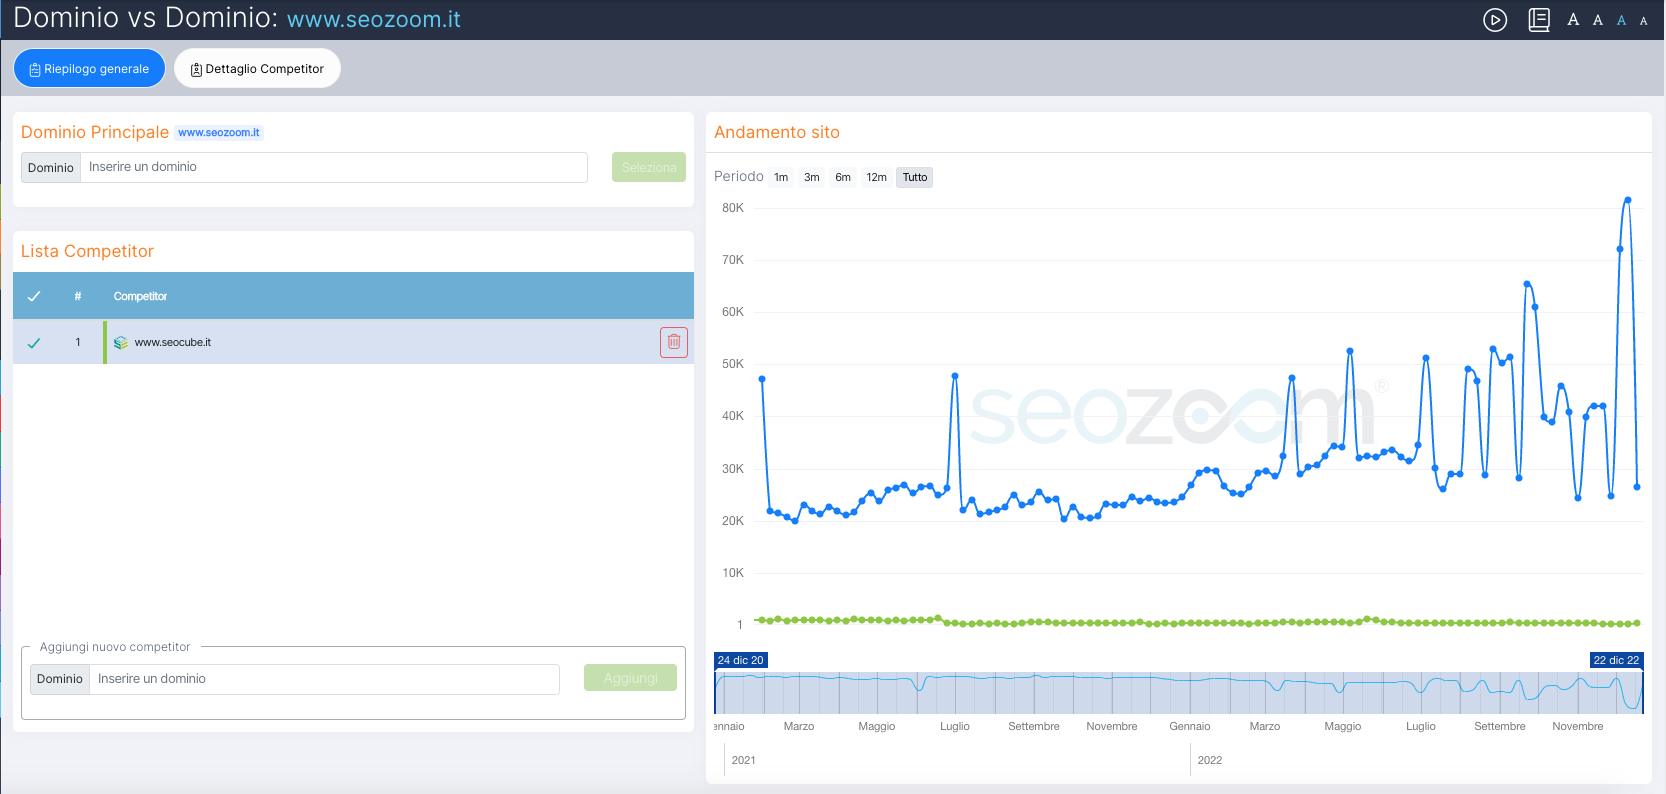Screen dimensions: 1666x794
Task: Delete competitor www.seocube.it with trash icon
Action: (674, 342)
